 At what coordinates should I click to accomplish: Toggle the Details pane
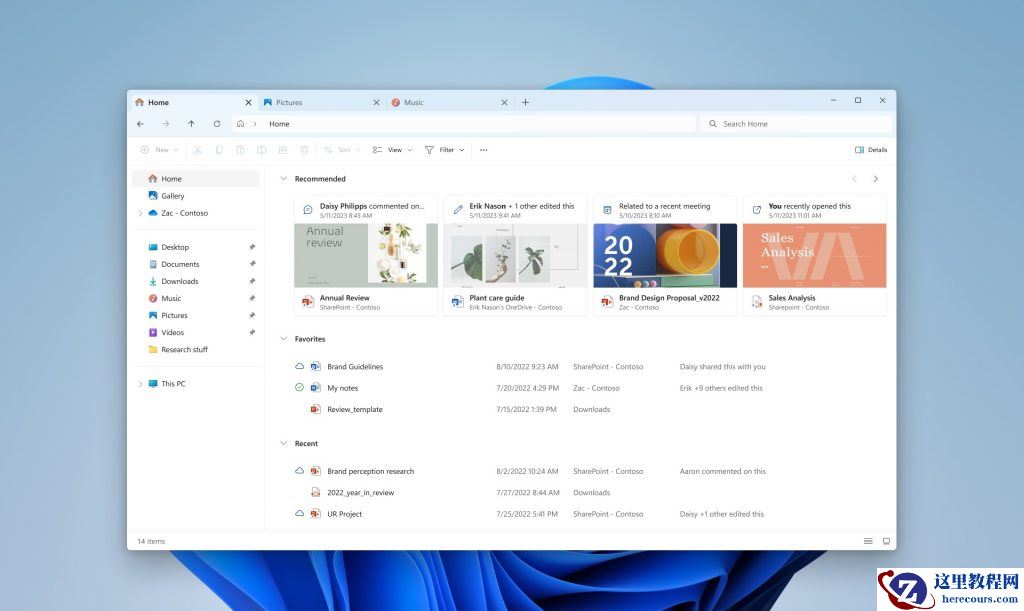(x=869, y=149)
